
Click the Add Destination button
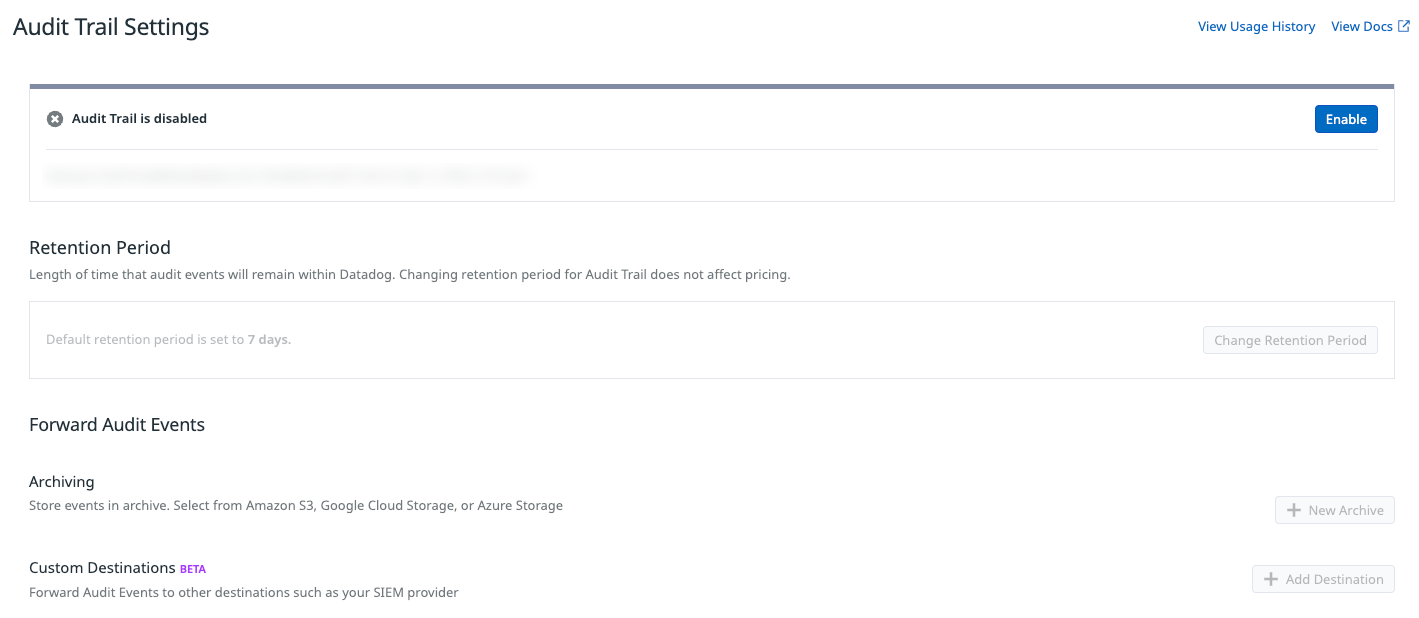coord(1323,579)
